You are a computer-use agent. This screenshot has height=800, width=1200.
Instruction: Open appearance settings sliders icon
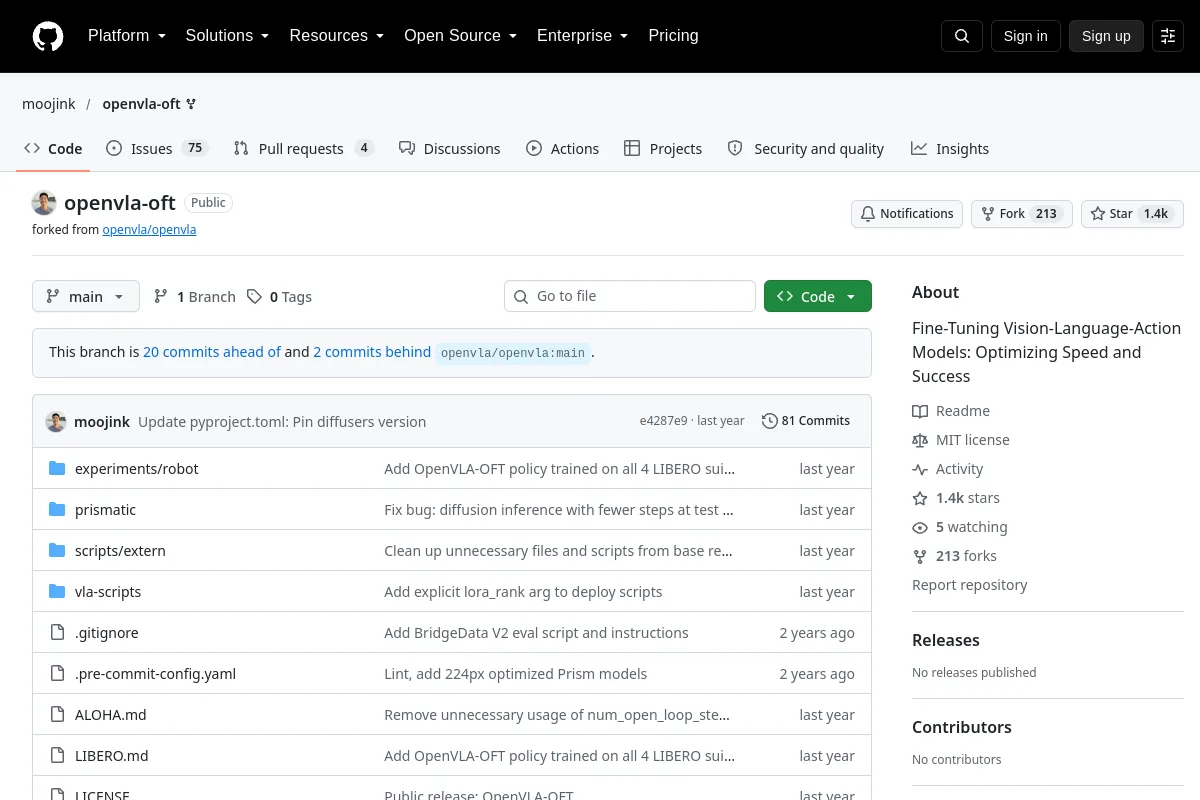point(1168,36)
